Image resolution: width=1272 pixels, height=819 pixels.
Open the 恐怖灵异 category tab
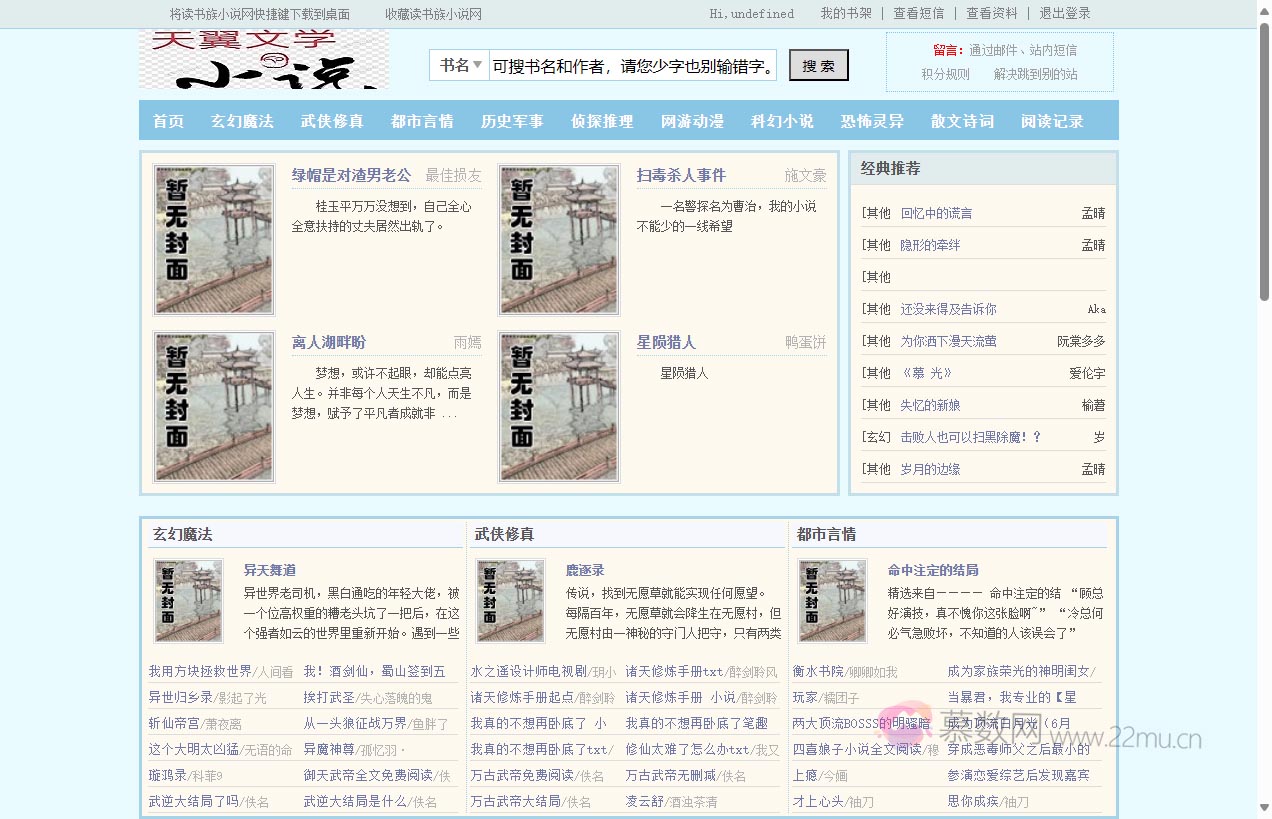[871, 120]
